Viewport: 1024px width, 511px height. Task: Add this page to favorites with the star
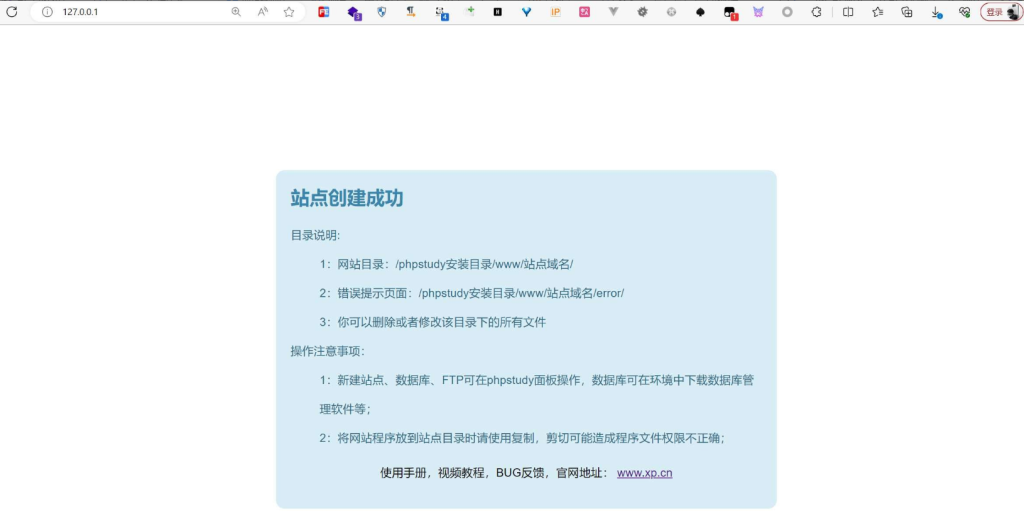point(289,12)
